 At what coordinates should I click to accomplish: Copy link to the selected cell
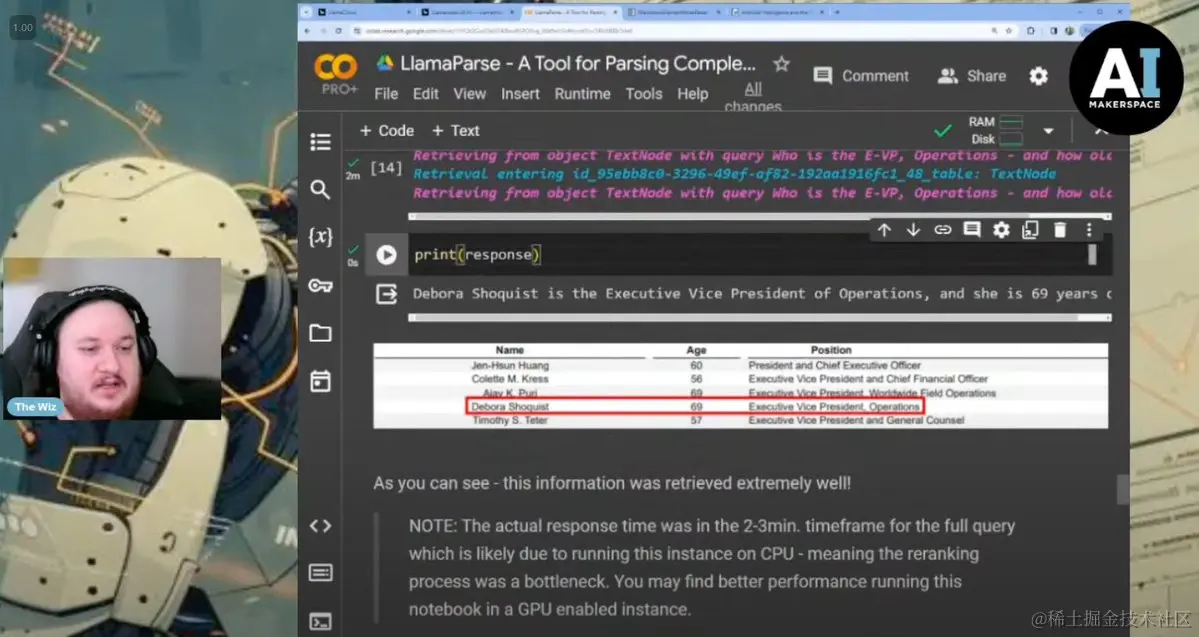pos(942,229)
